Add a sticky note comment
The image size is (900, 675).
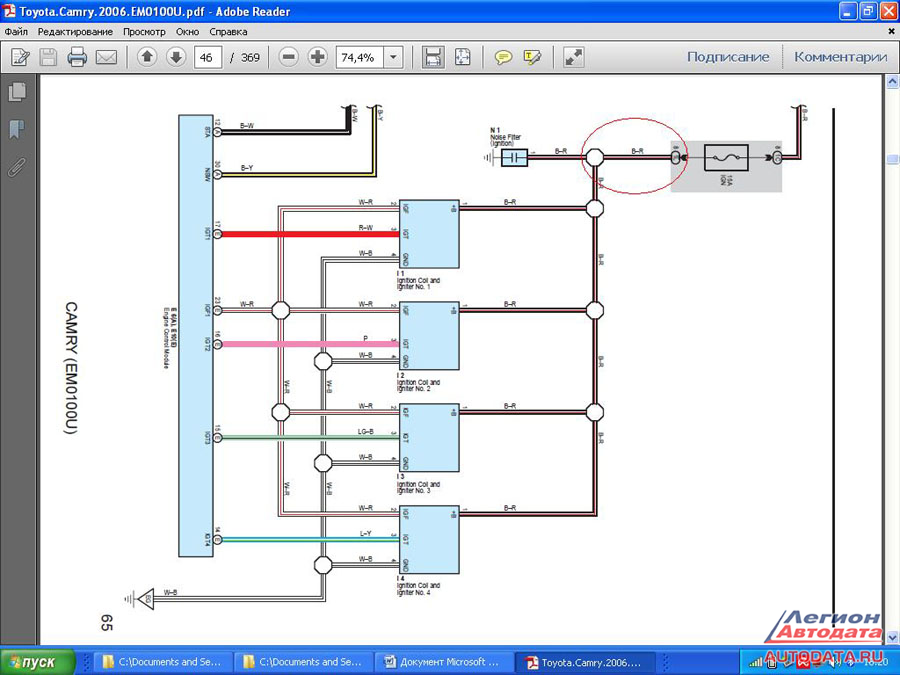click(x=503, y=57)
